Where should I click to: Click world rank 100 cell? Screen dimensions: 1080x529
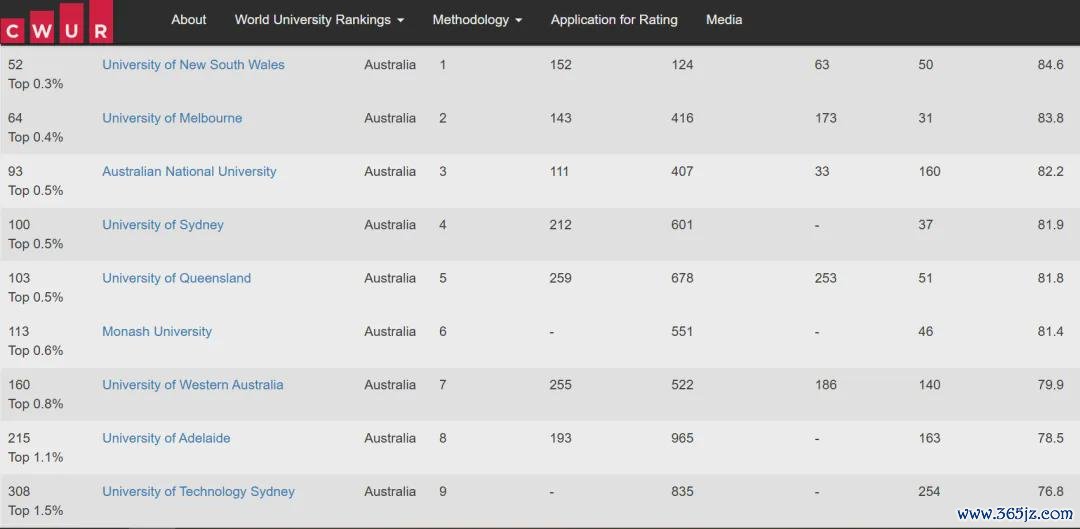[19, 225]
